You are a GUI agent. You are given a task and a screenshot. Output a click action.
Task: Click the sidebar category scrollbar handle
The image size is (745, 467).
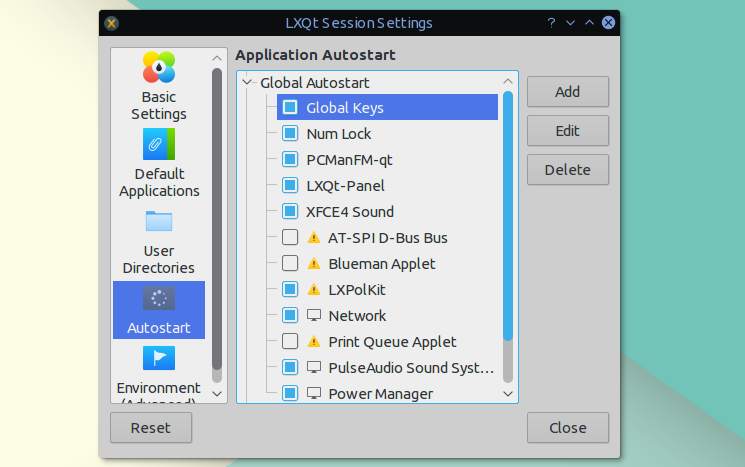[217, 219]
